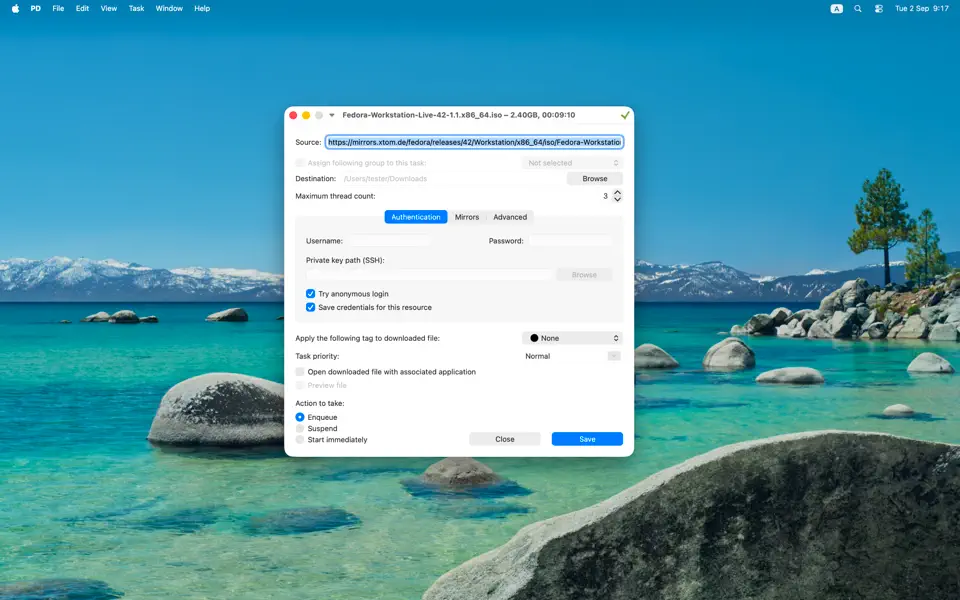Choose the 'Suspend' action option
Image resolution: width=960 pixels, height=600 pixels.
click(x=300, y=428)
